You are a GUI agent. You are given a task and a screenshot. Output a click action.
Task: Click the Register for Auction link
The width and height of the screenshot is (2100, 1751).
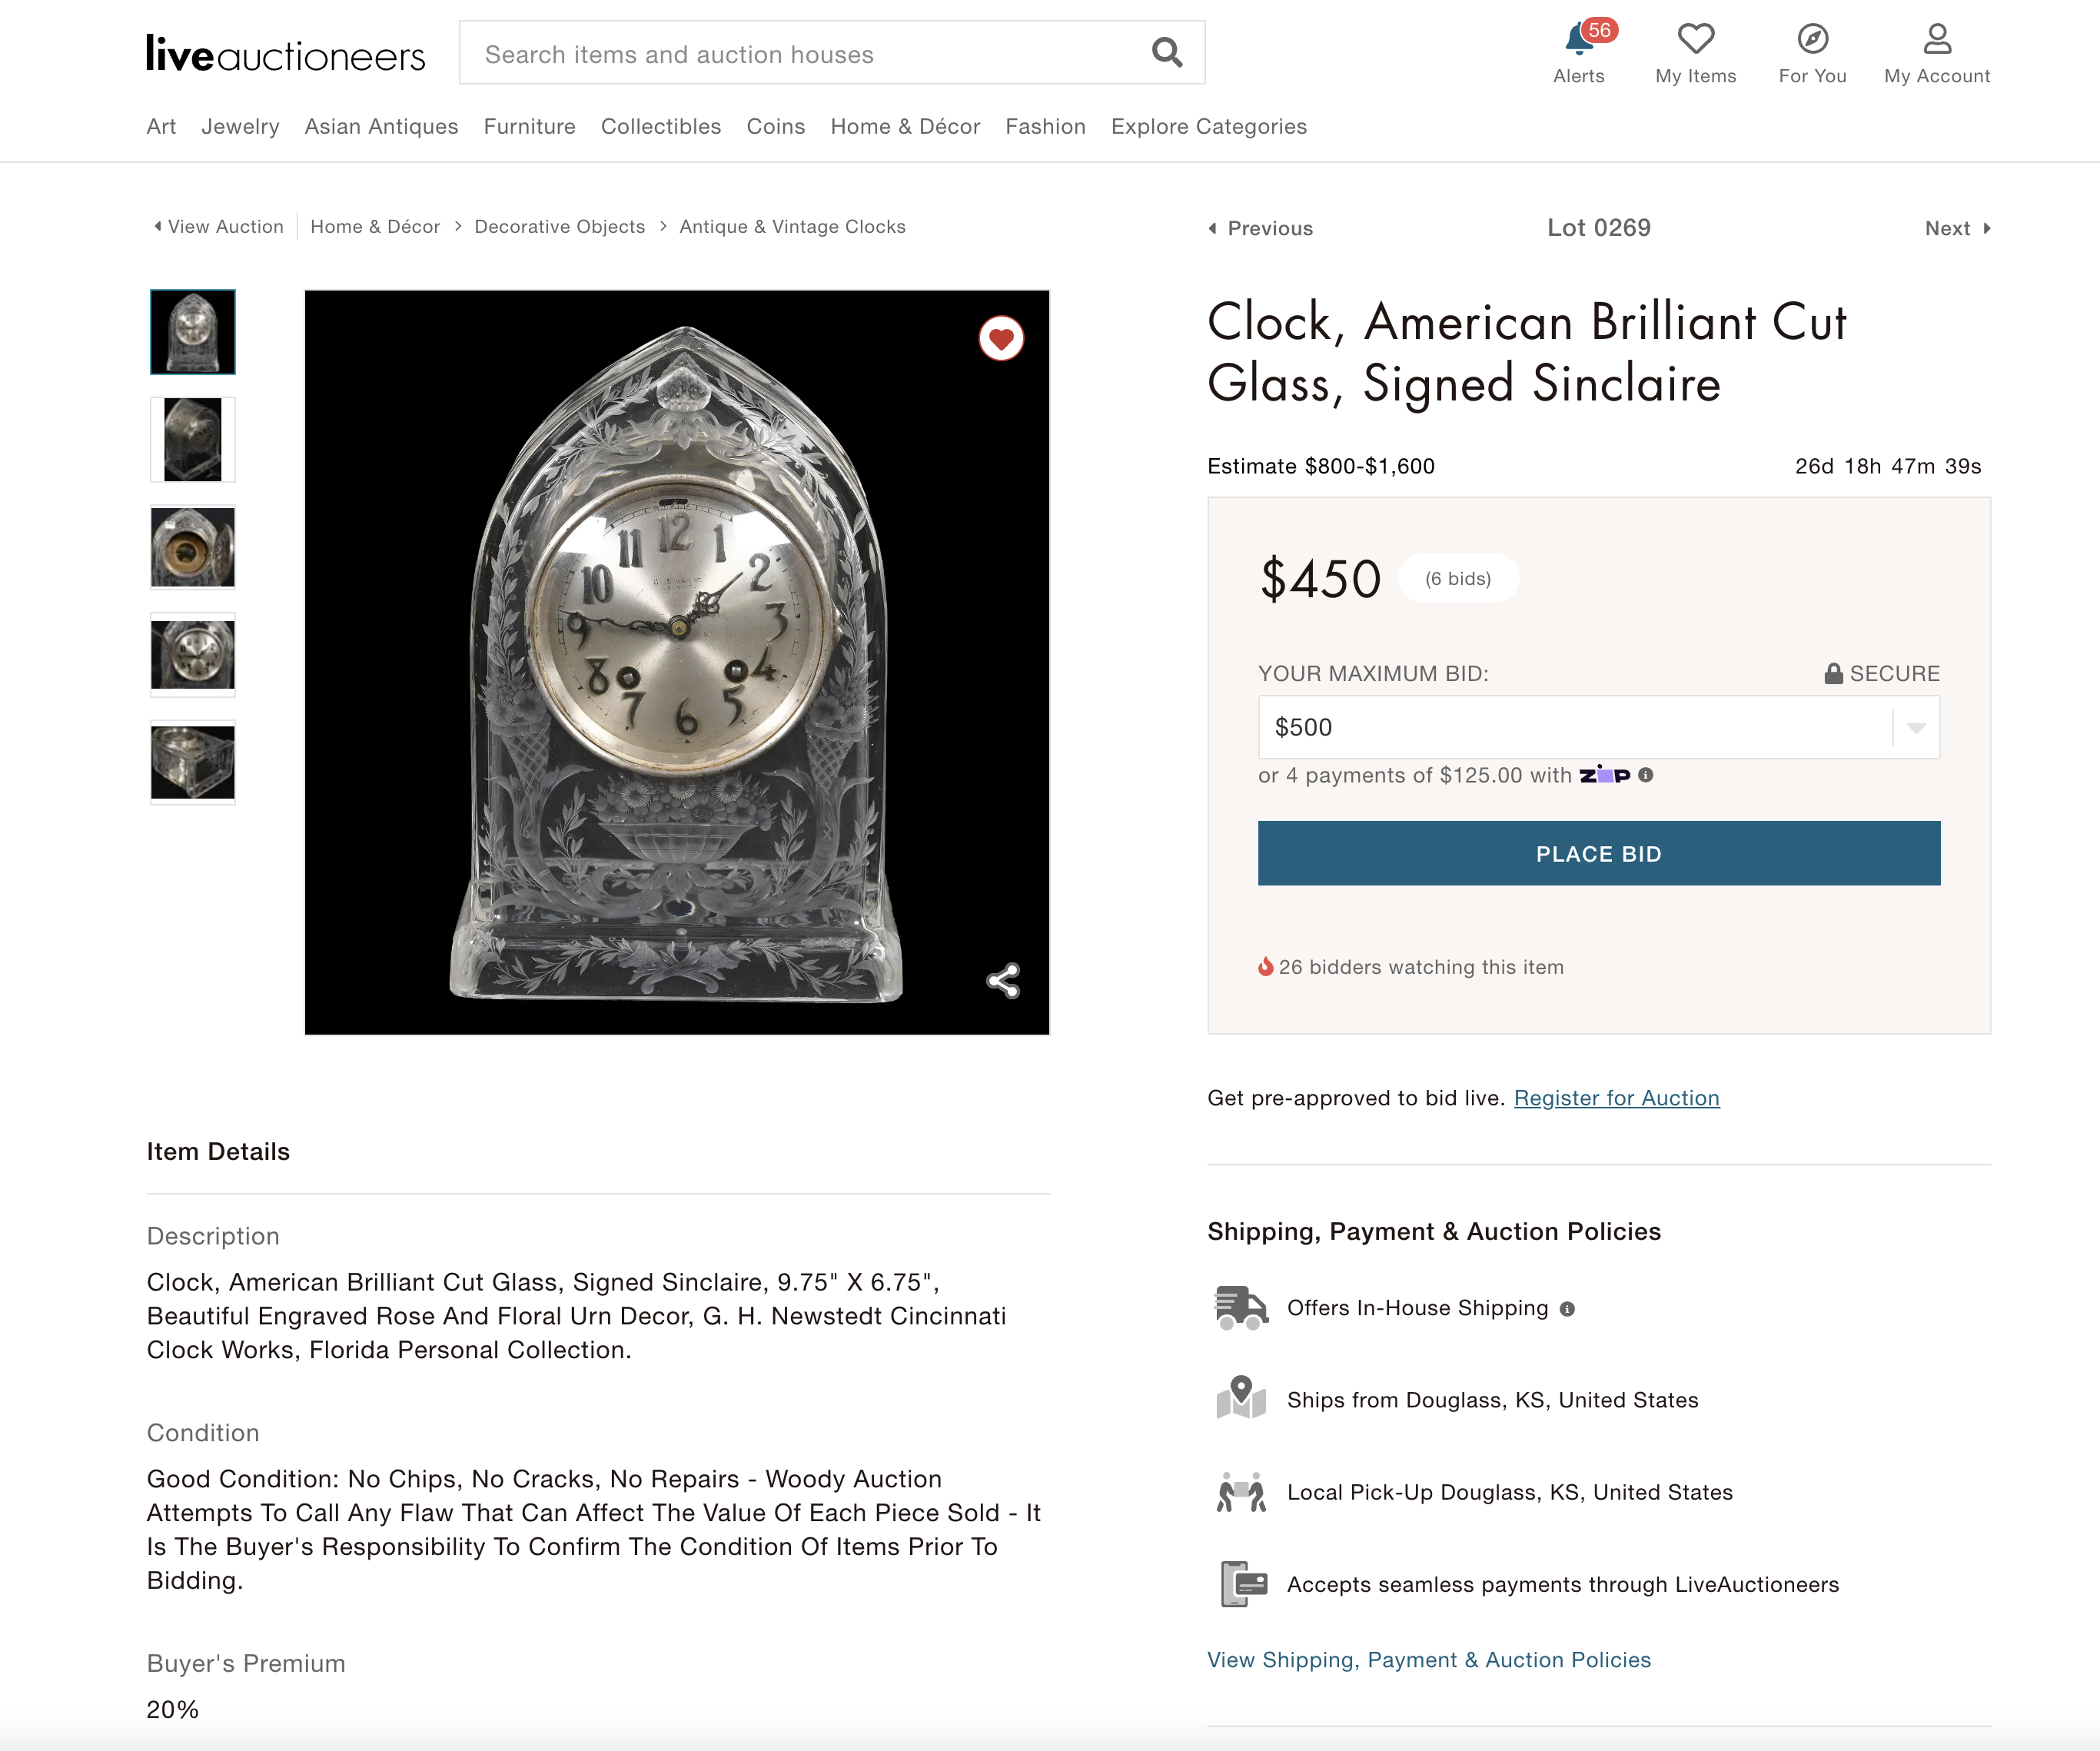1616,1098
